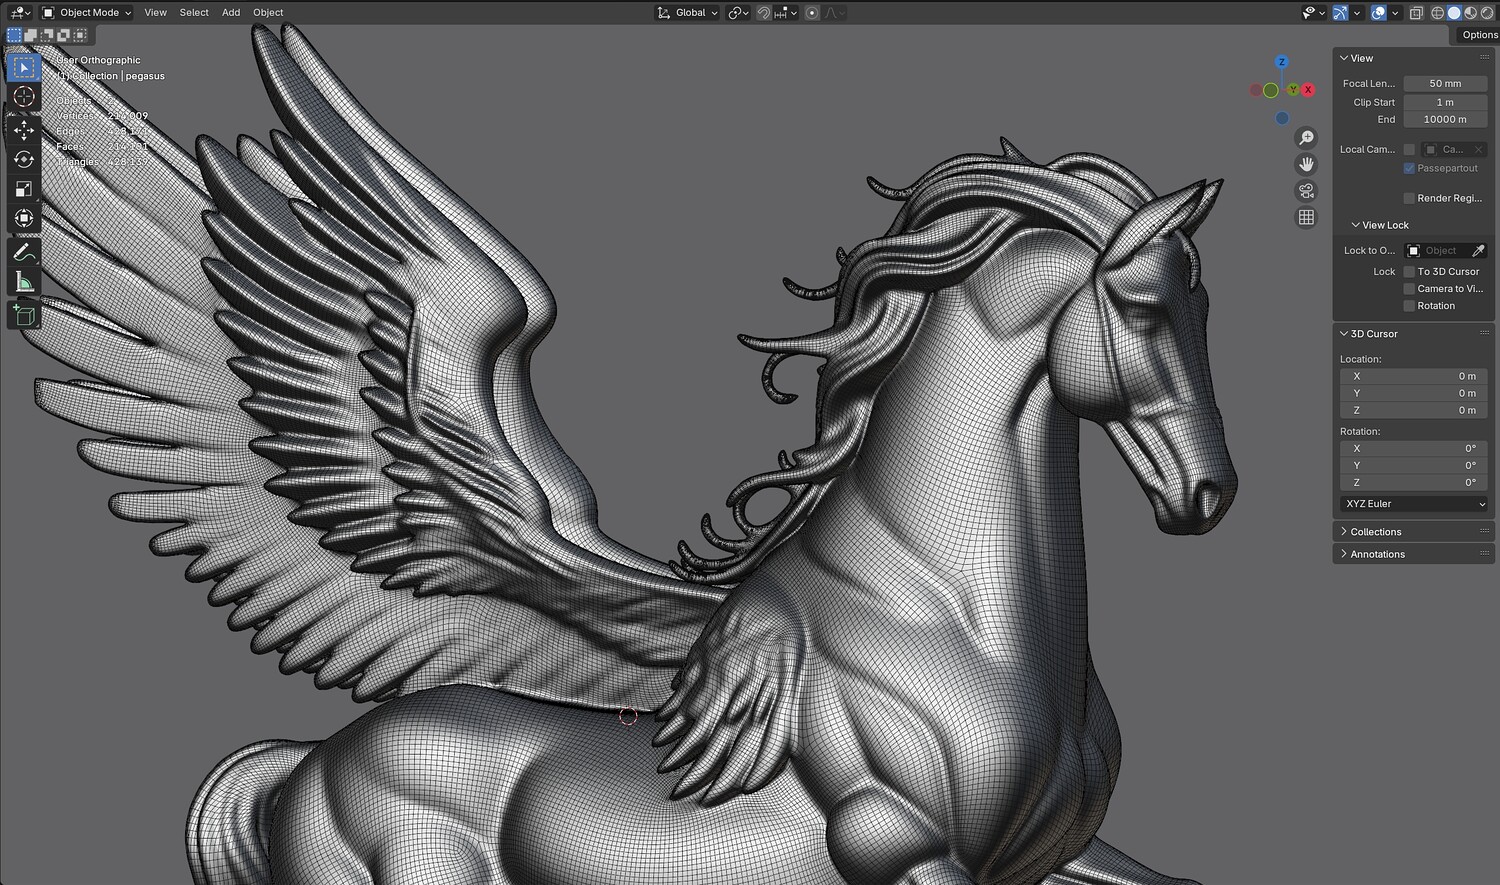
Task: Collapse the 3D Cursor panel
Action: (x=1344, y=334)
